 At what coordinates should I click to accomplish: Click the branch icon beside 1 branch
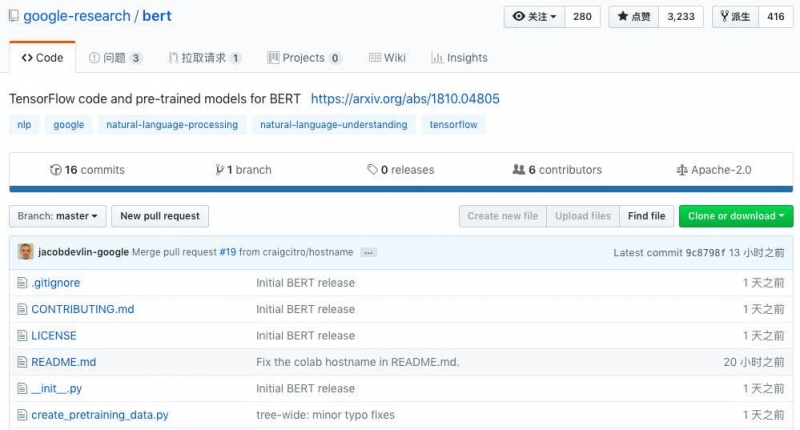click(x=219, y=170)
